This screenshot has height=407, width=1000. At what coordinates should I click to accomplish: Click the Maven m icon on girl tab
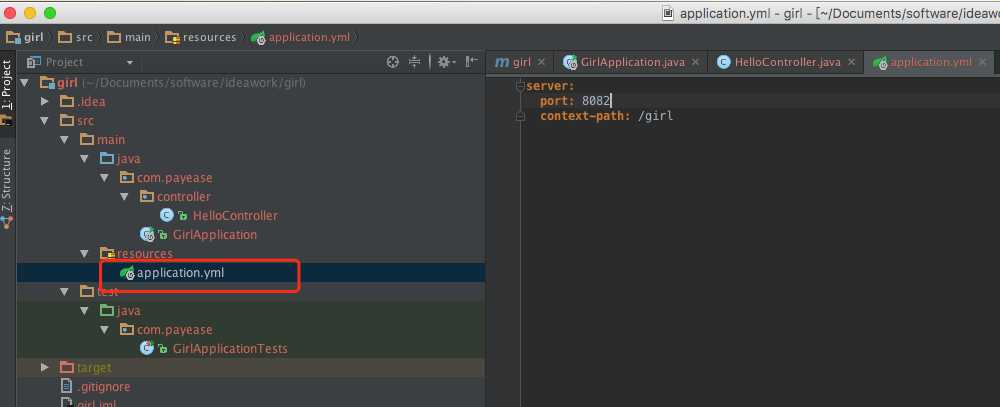point(502,62)
